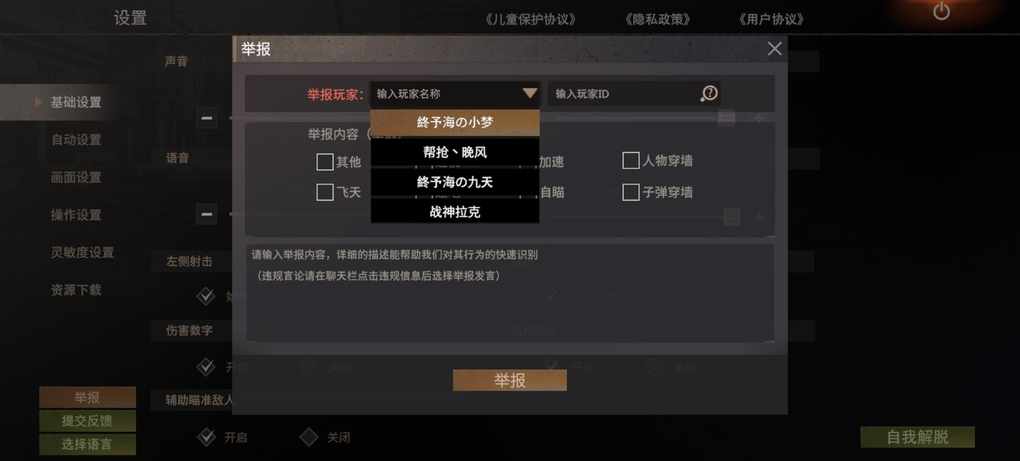The image size is (1020, 461).
Task: Click the player ID search help icon
Action: 708,94
